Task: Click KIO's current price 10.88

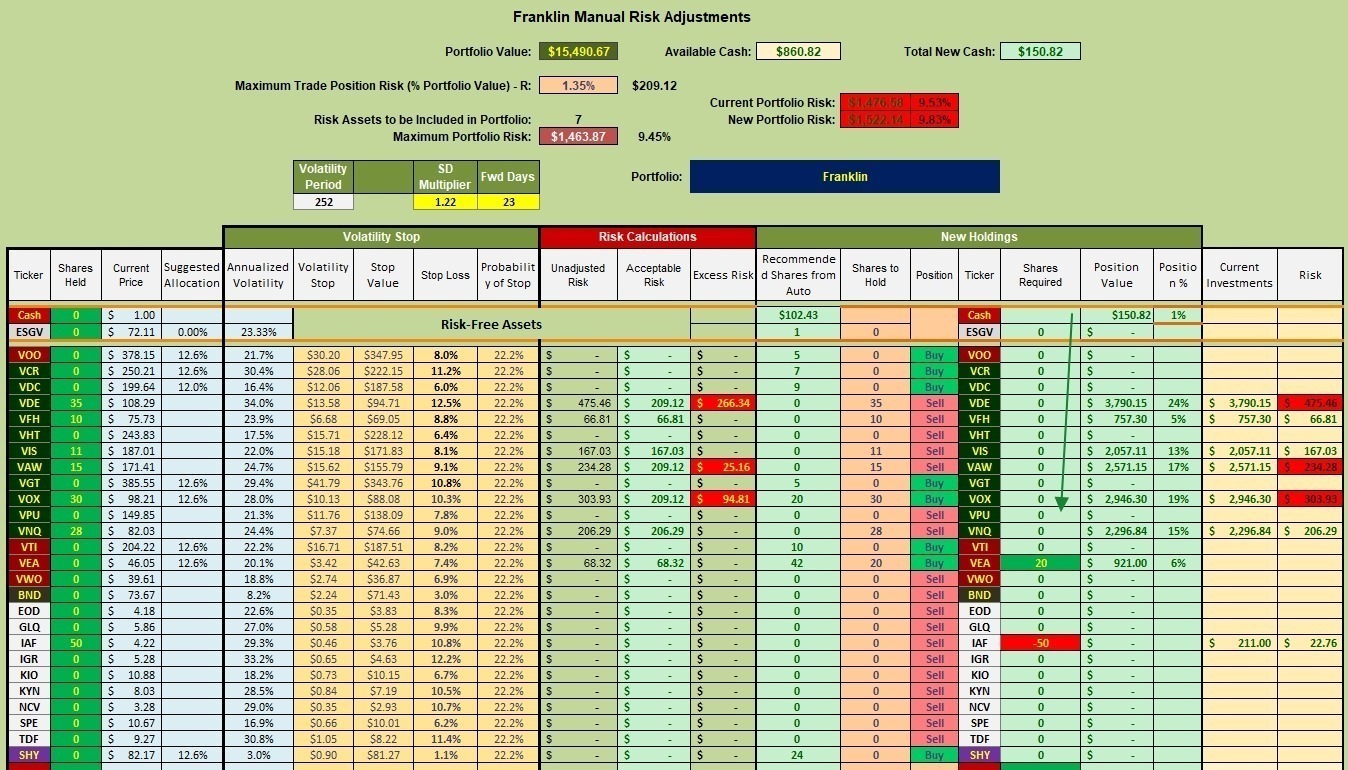Action: pos(130,675)
